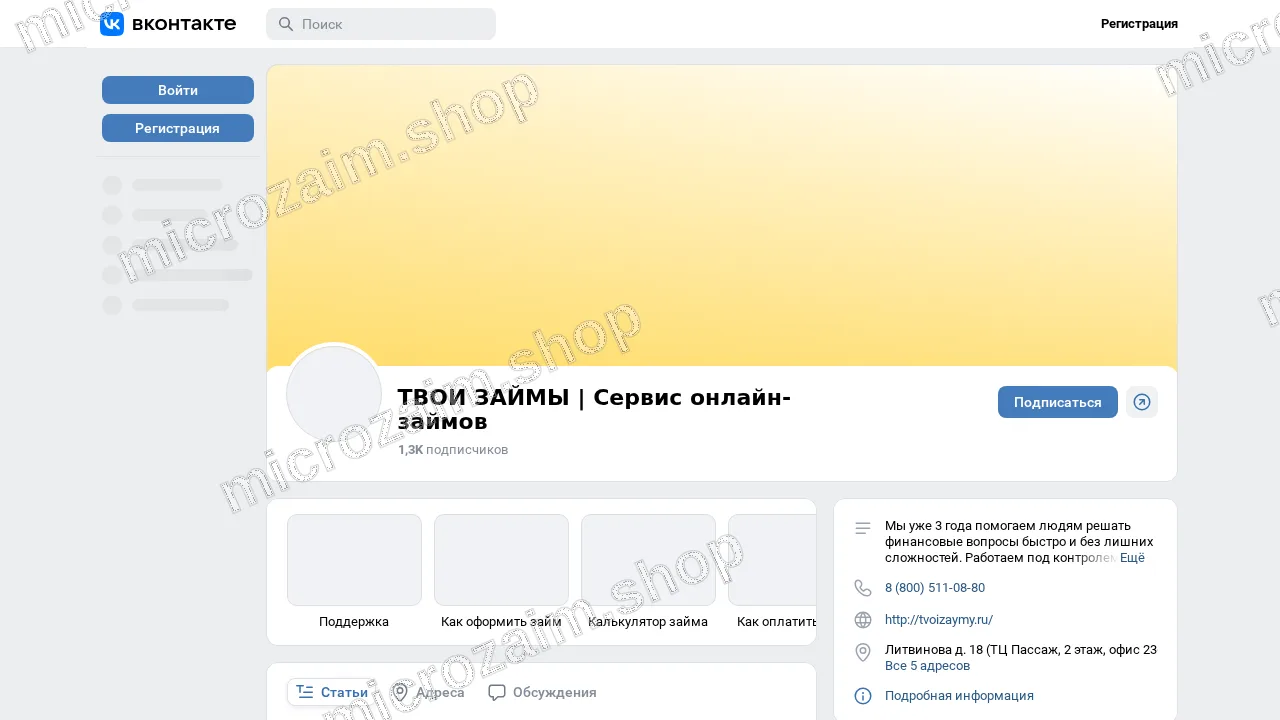Click the description lines icon
Viewport: 1280px width, 720px height.
point(863,528)
